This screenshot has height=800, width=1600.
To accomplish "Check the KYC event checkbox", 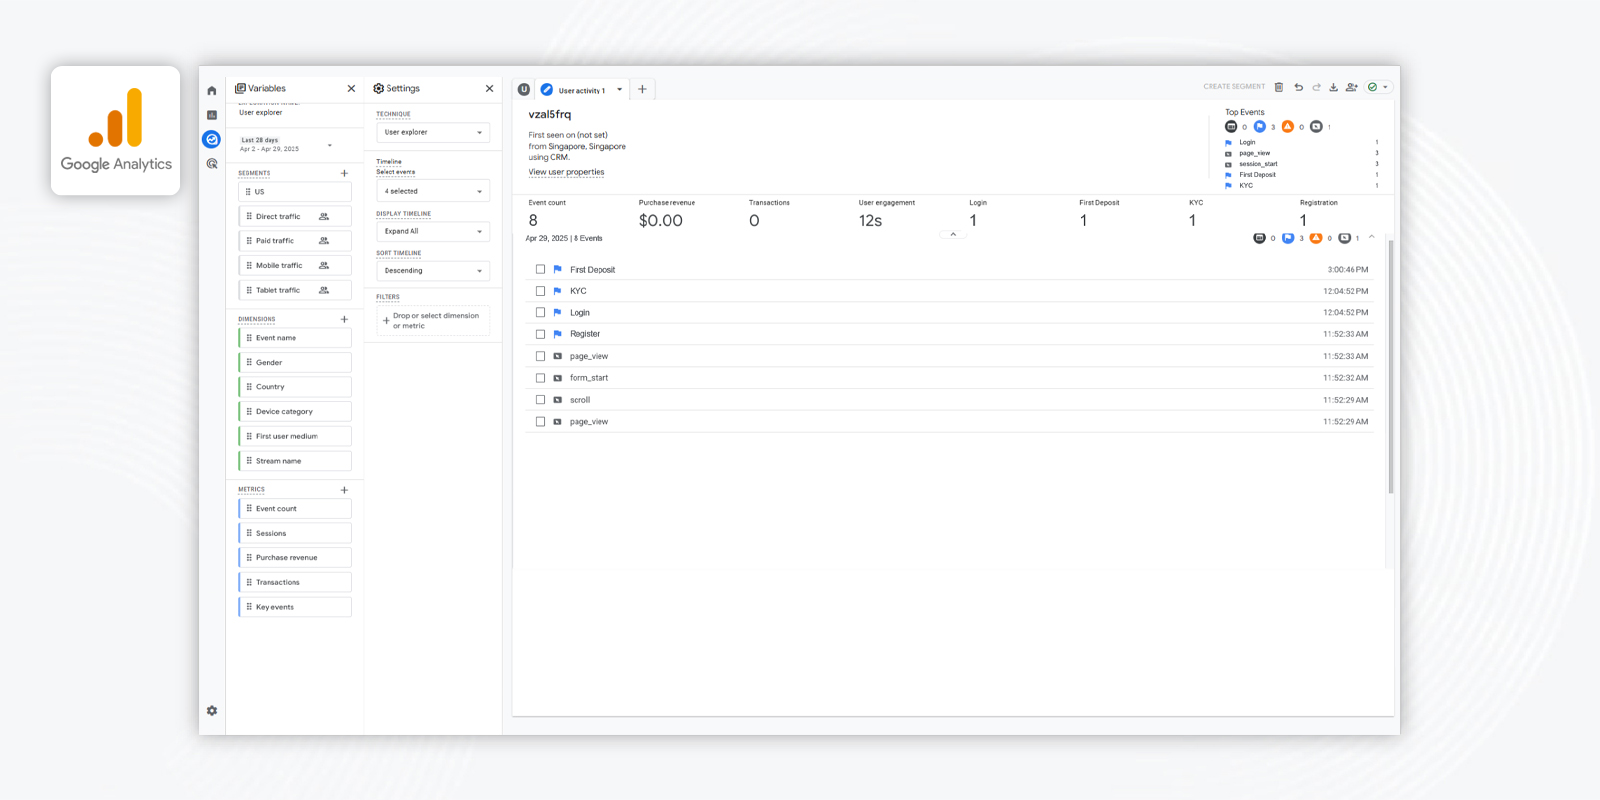I will click(540, 291).
